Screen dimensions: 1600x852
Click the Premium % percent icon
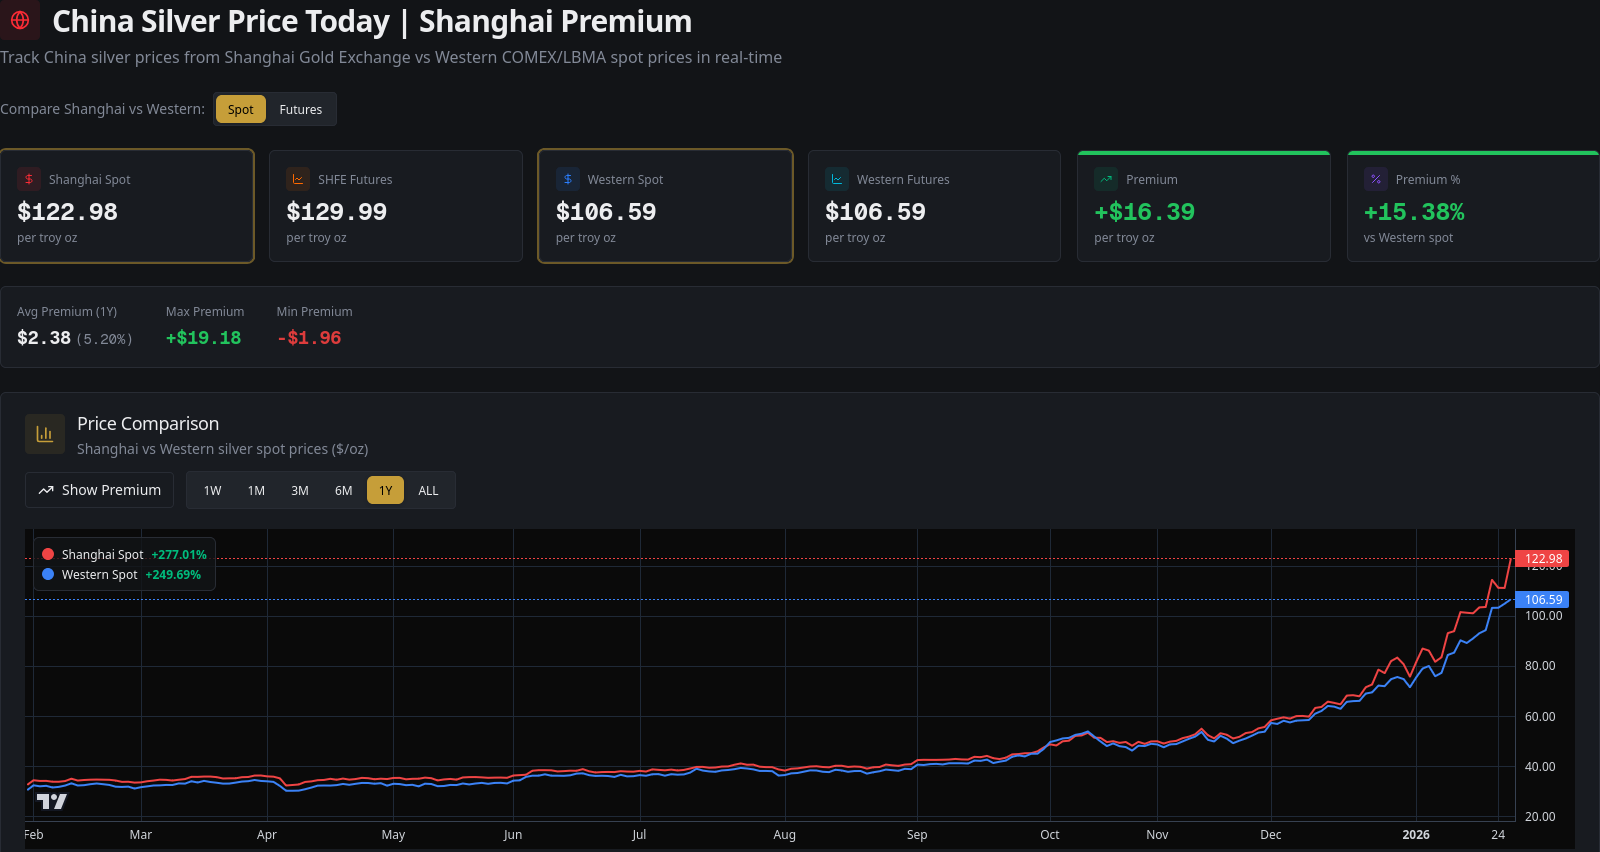click(1376, 179)
